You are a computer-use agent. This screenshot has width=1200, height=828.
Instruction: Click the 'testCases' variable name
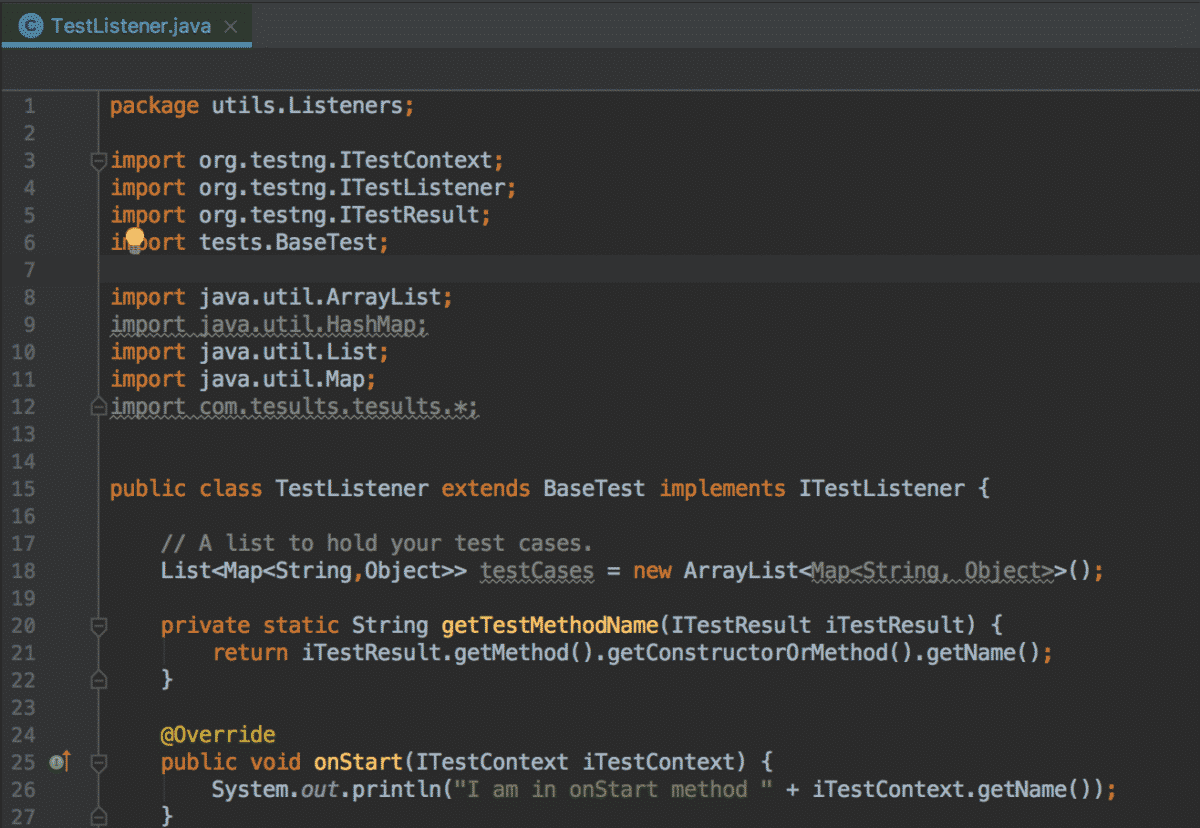(538, 571)
